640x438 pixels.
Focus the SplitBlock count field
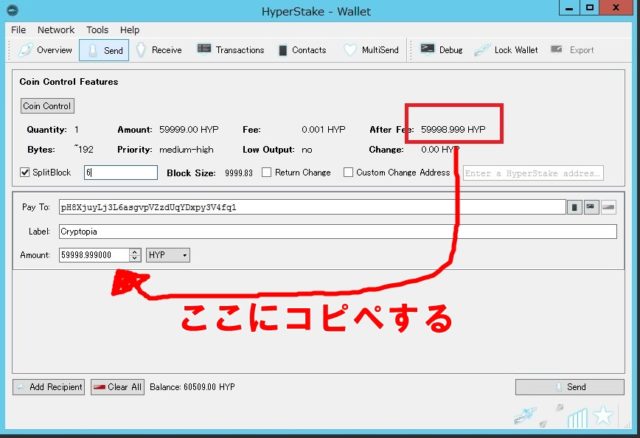click(x=121, y=173)
